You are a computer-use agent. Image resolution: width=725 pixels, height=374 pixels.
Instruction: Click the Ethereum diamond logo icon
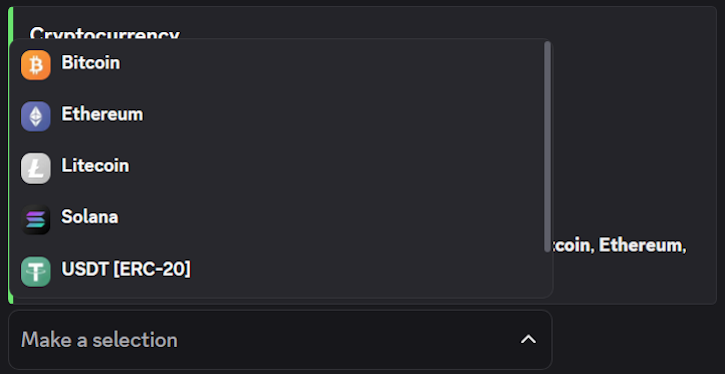36,116
